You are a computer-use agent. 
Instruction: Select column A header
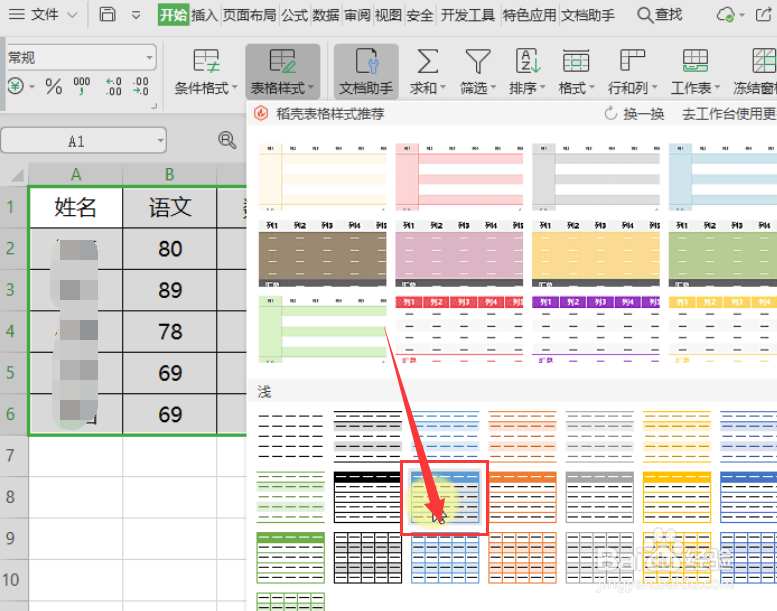(x=75, y=174)
